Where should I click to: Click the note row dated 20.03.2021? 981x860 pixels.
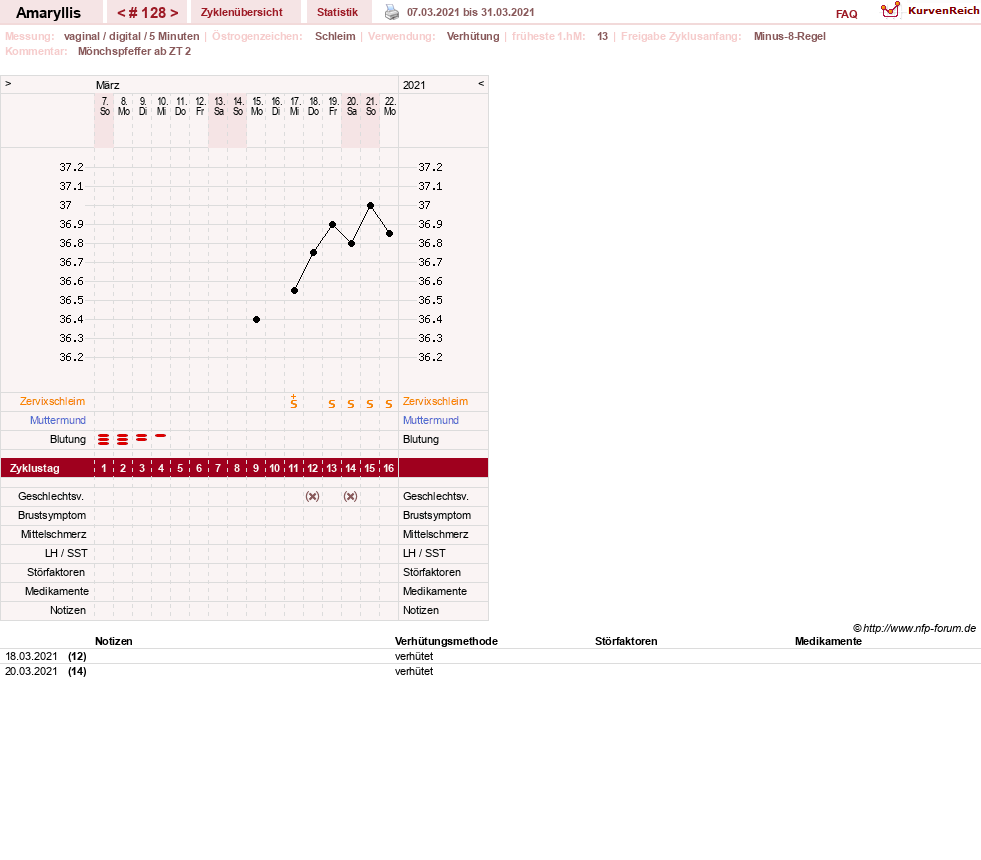coord(490,671)
